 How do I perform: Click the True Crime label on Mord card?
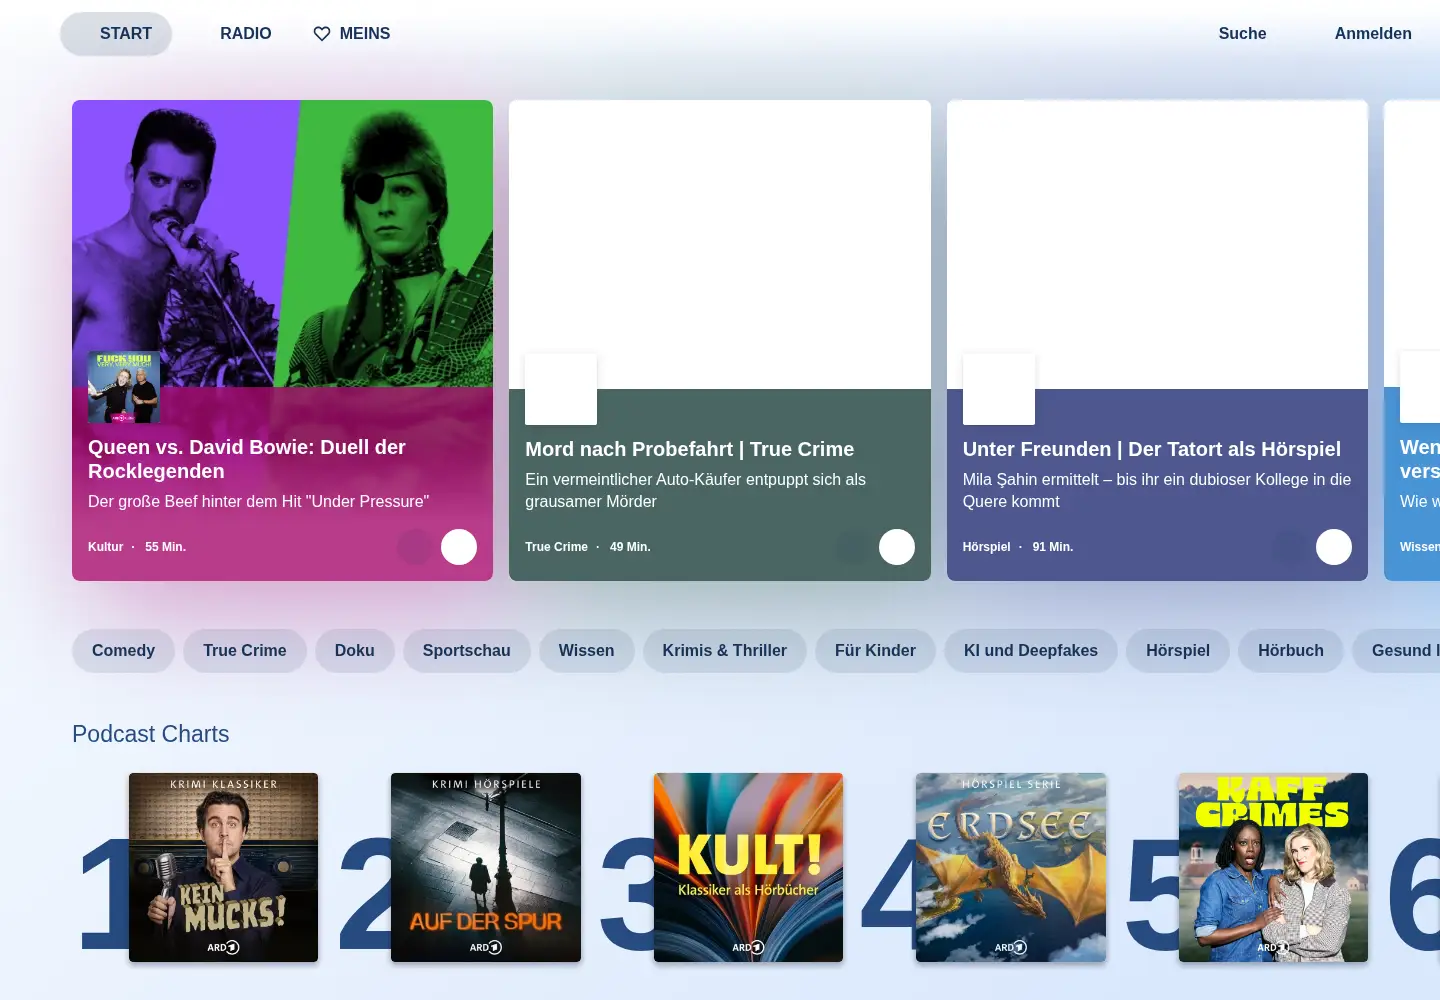(557, 547)
